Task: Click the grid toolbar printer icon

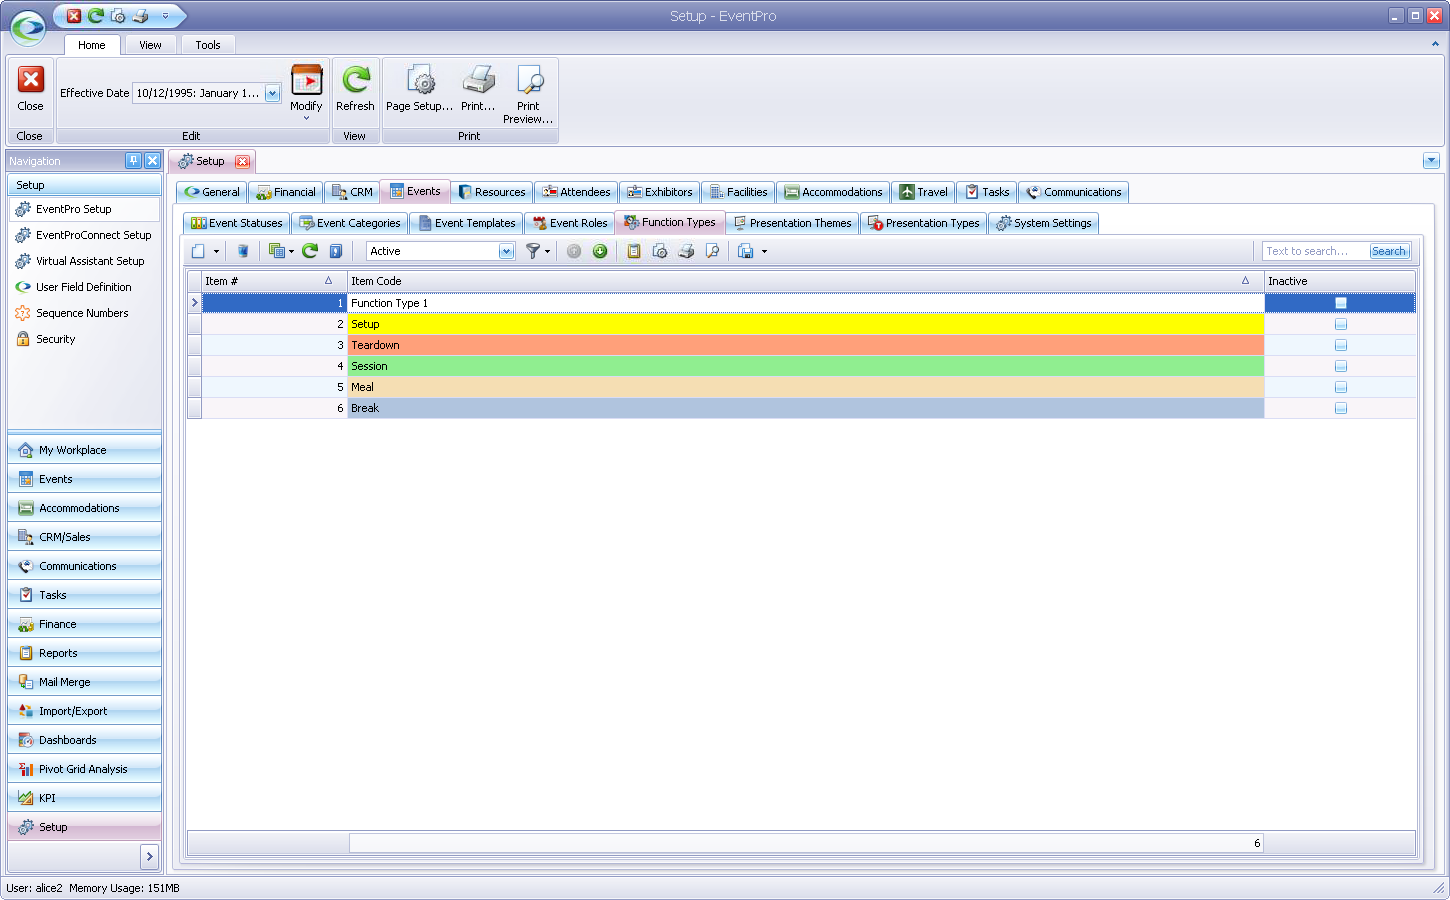Action: click(x=686, y=251)
